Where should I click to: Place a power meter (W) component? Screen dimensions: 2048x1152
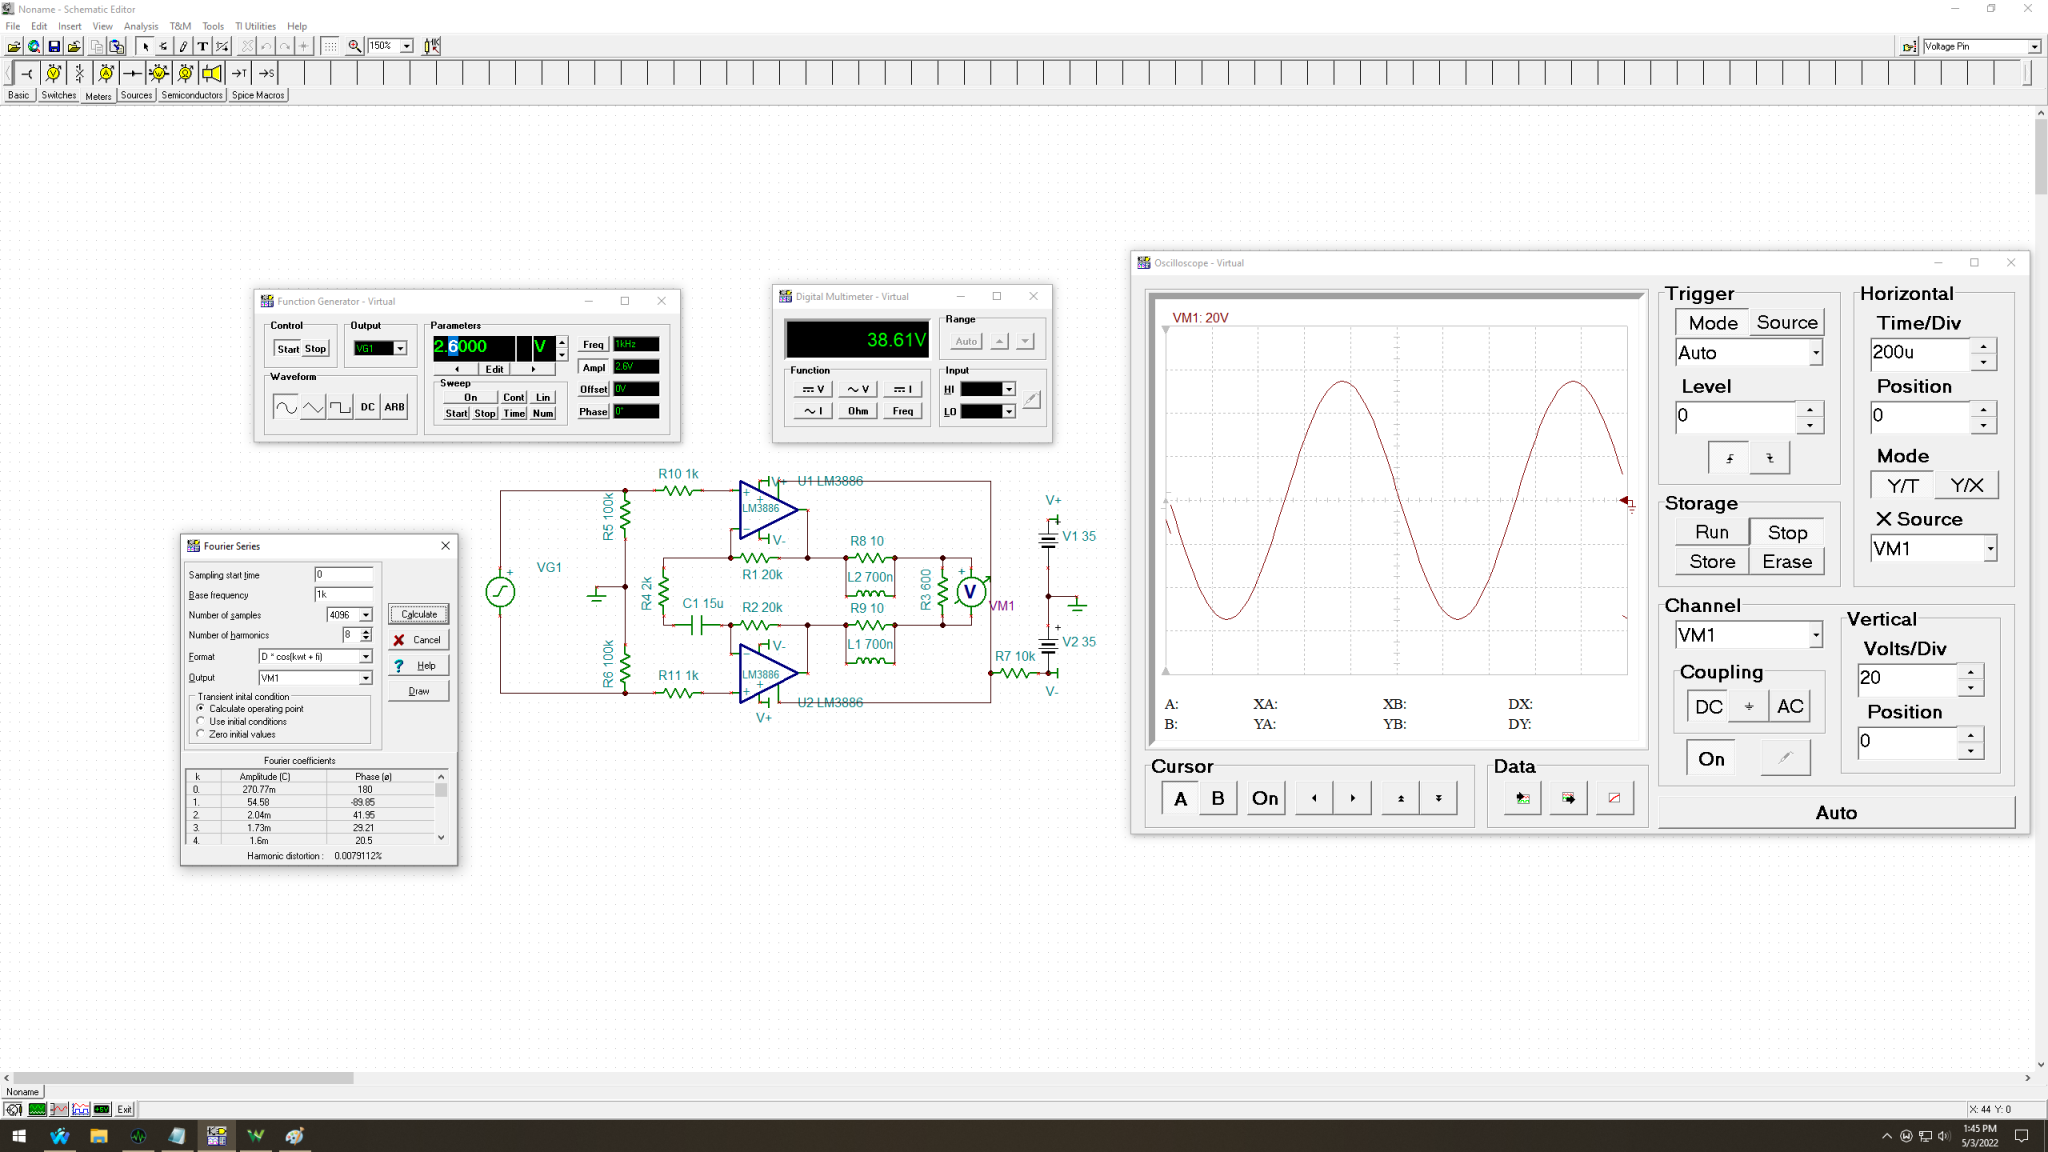[x=159, y=73]
